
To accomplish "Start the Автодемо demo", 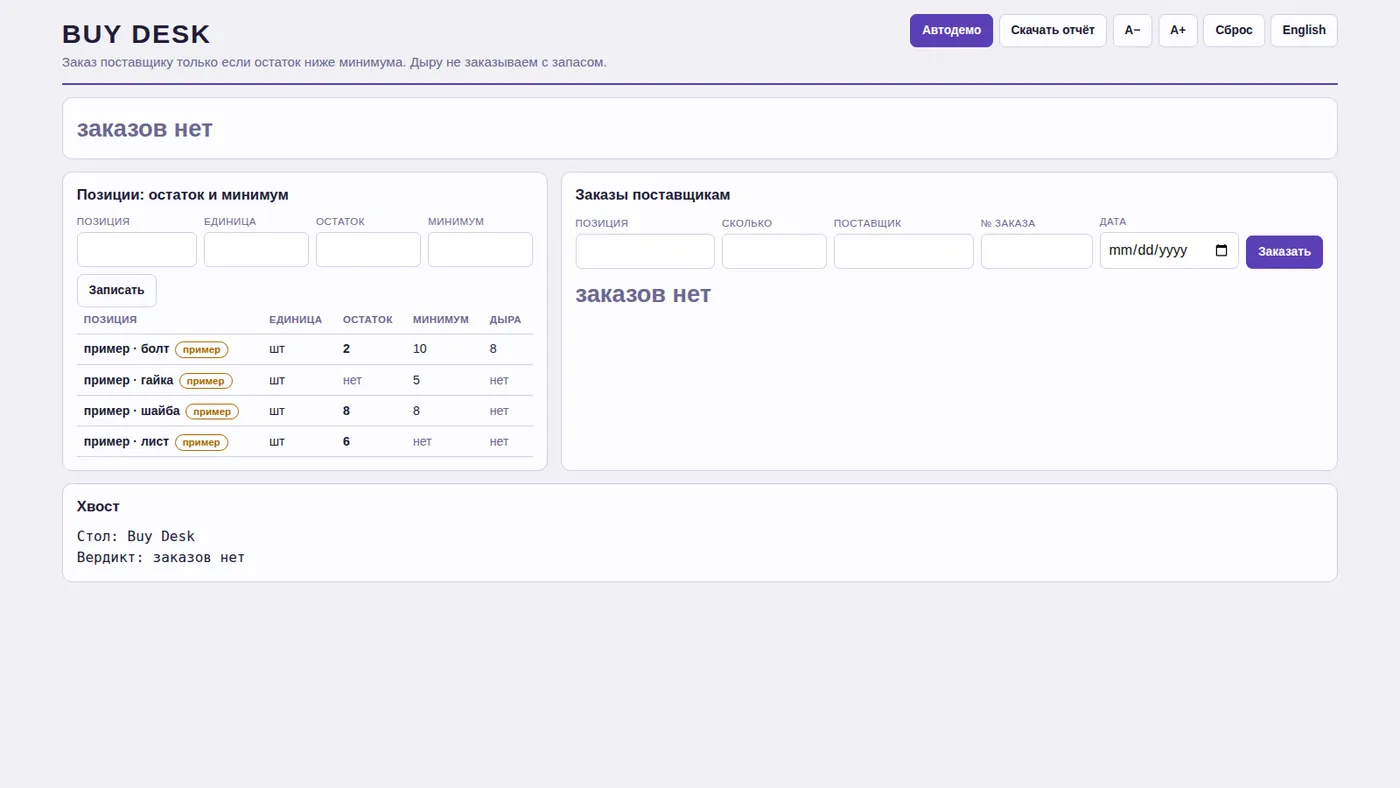I will pyautogui.click(x=951, y=30).
